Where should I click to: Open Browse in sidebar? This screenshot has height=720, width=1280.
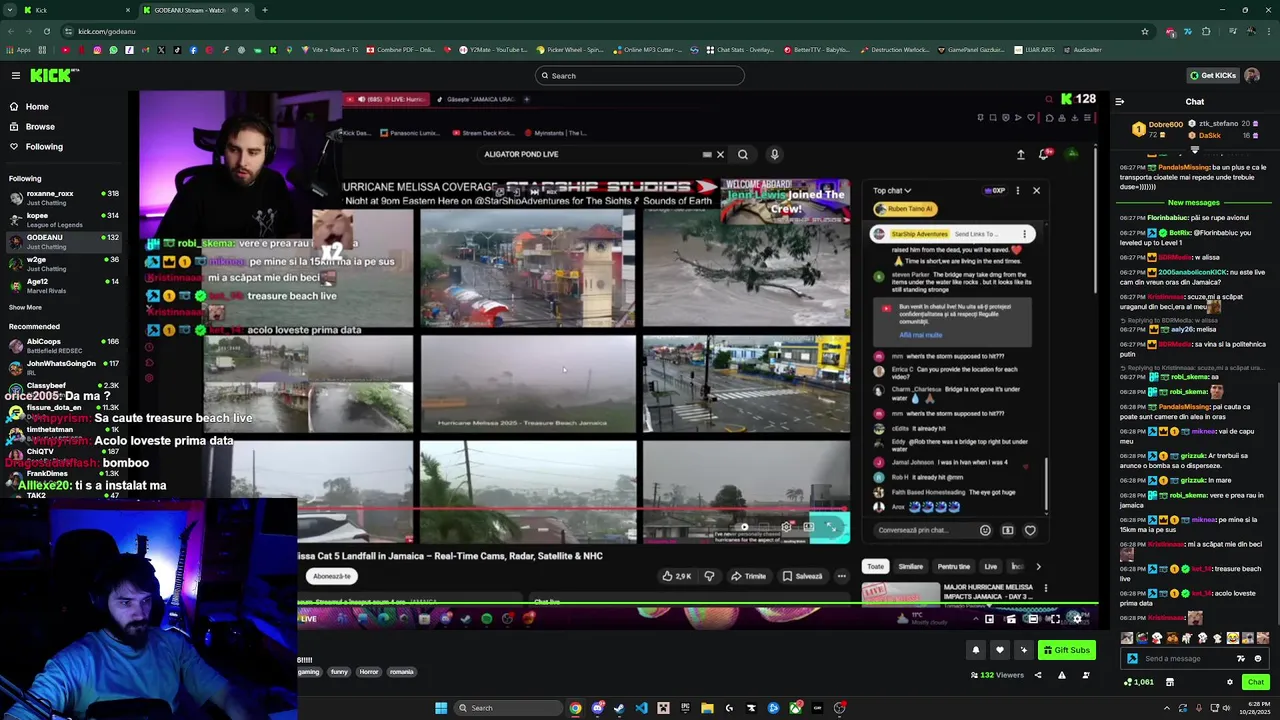tap(40, 126)
